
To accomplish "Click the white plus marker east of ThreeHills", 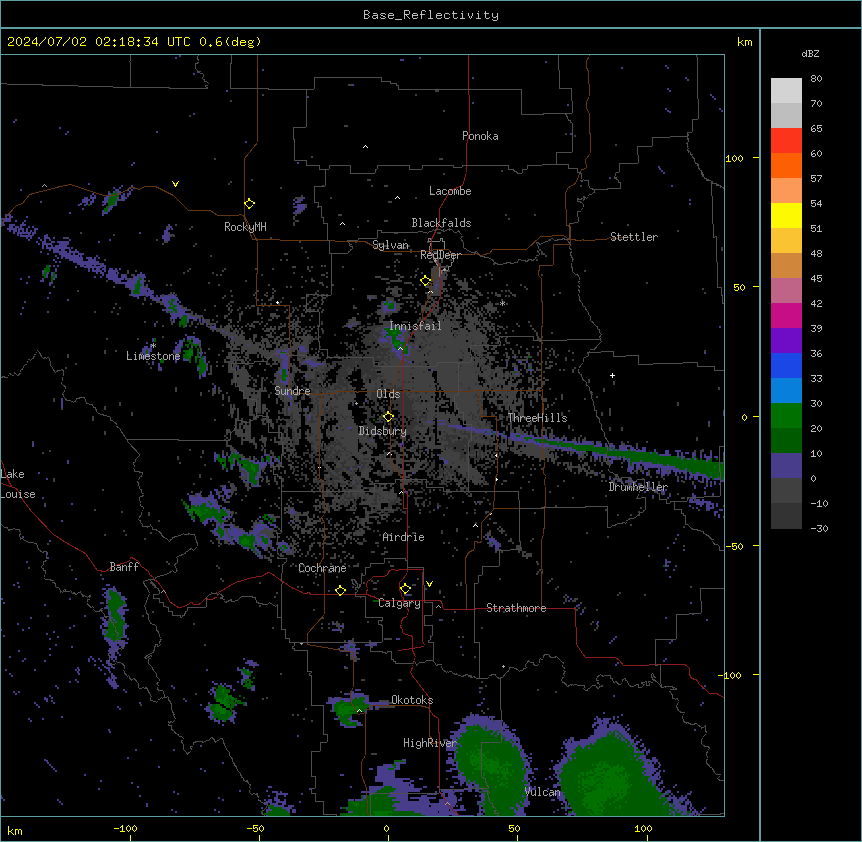I will [x=612, y=376].
